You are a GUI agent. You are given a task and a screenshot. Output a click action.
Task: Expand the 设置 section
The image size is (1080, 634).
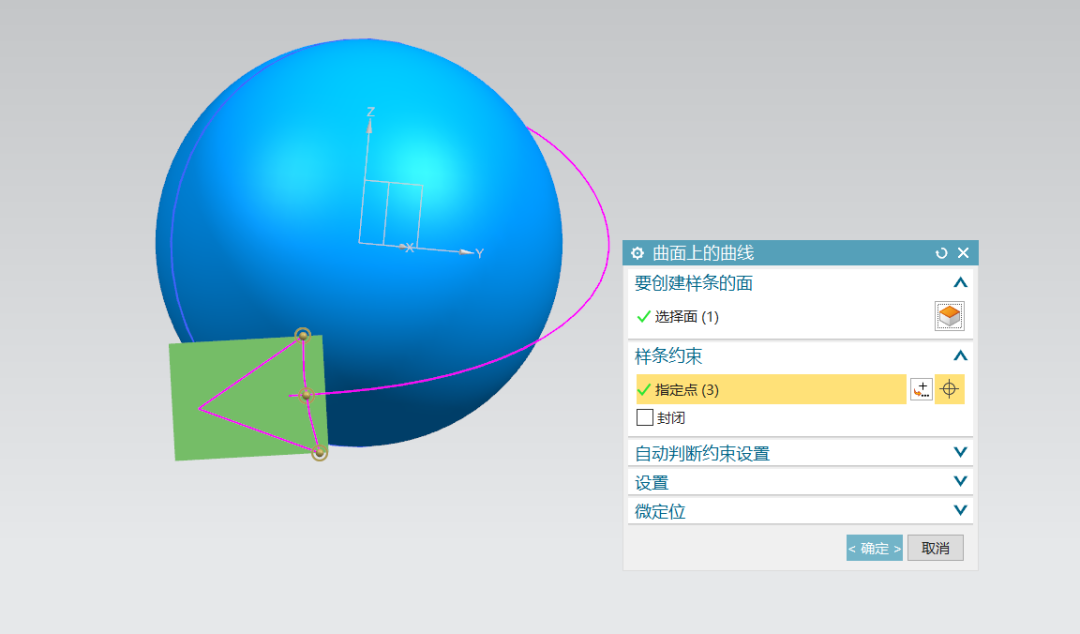tap(960, 481)
